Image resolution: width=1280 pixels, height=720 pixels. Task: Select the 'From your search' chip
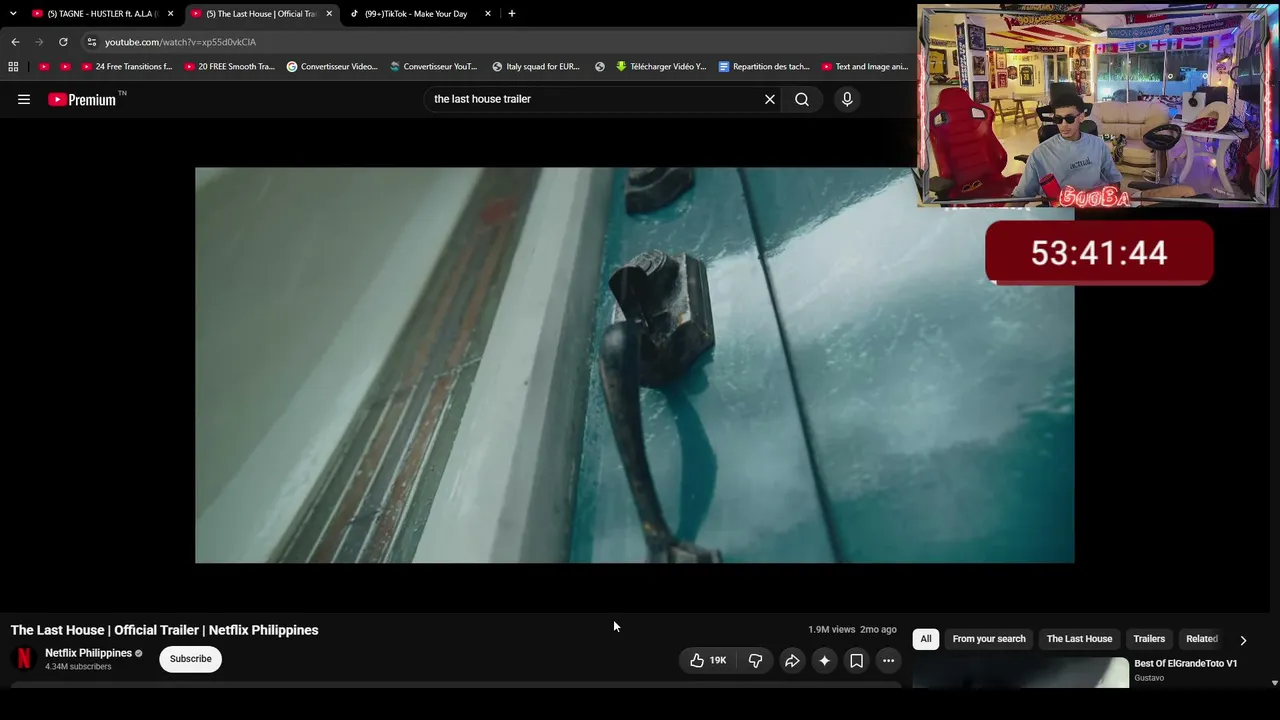(x=989, y=639)
